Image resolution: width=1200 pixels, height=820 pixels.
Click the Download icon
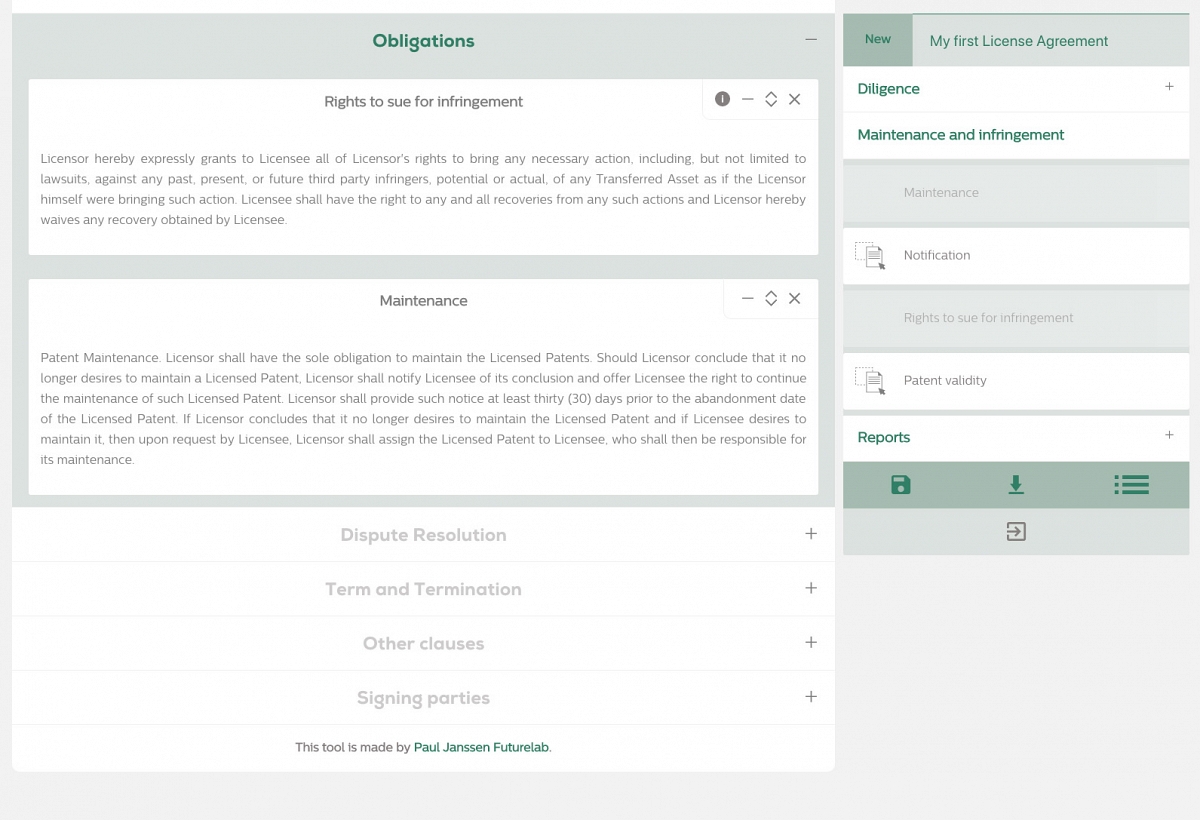(1016, 485)
